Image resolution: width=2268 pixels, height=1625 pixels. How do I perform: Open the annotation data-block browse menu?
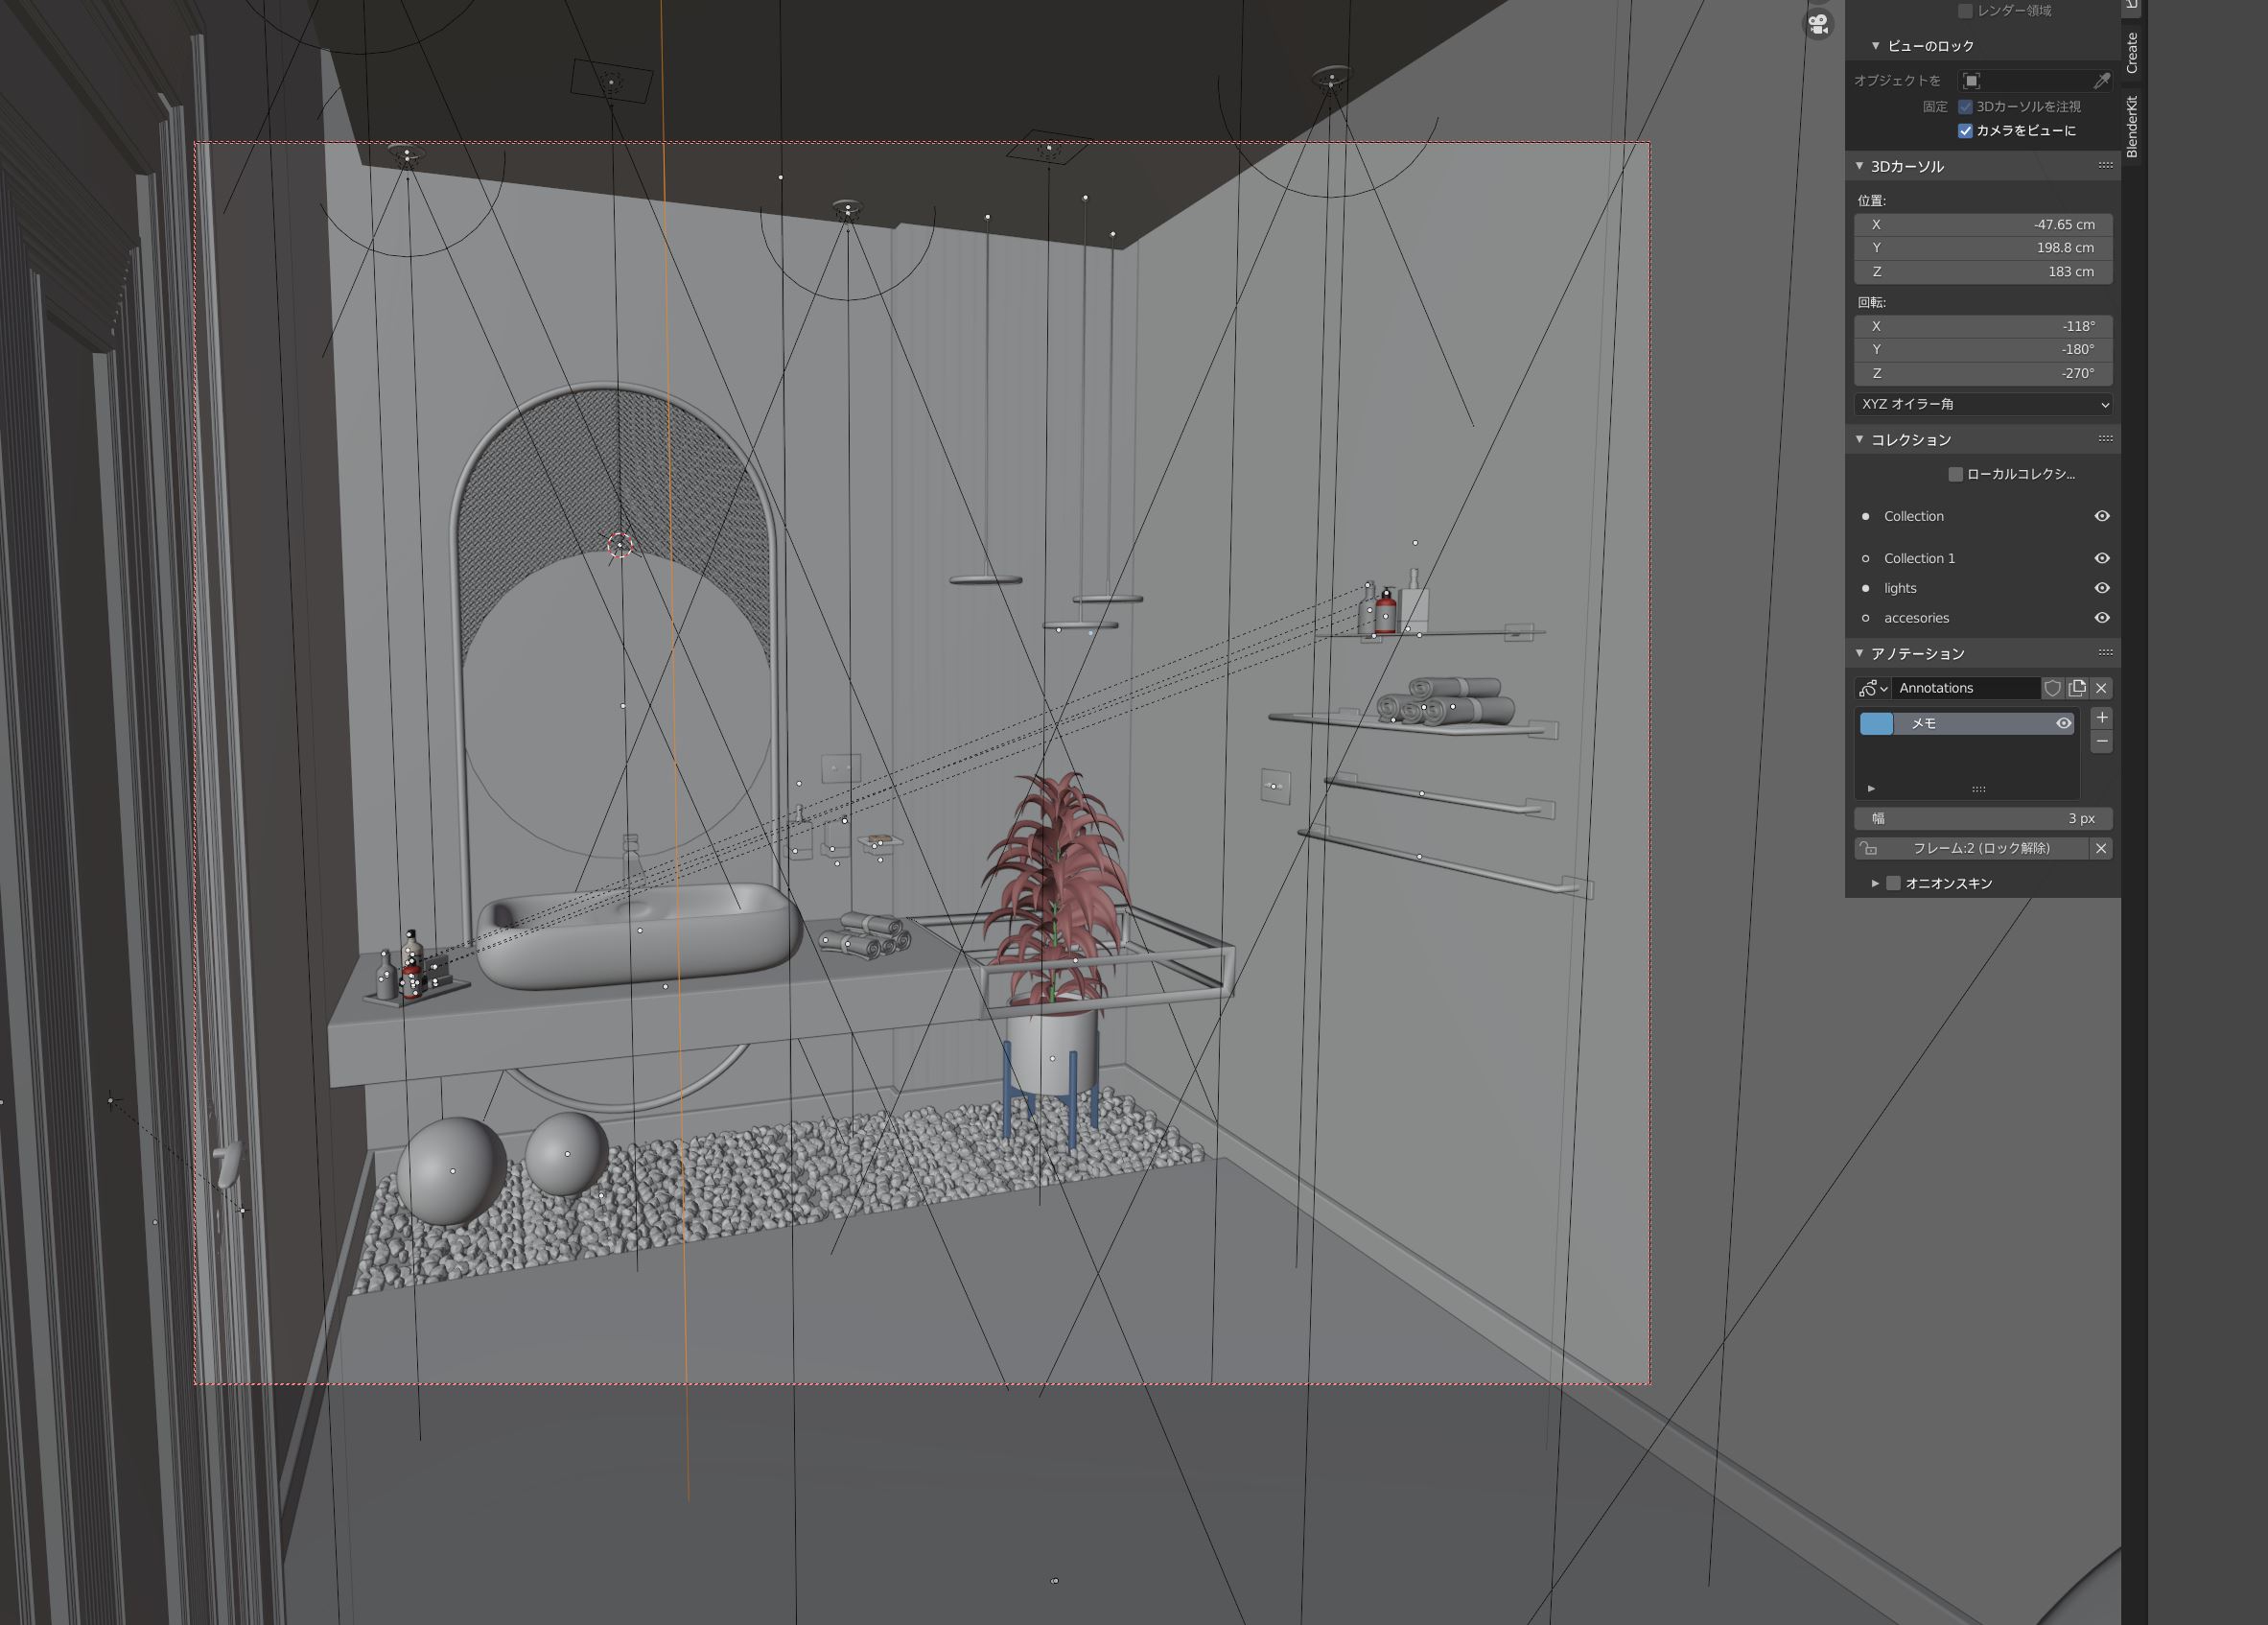pyautogui.click(x=1872, y=688)
